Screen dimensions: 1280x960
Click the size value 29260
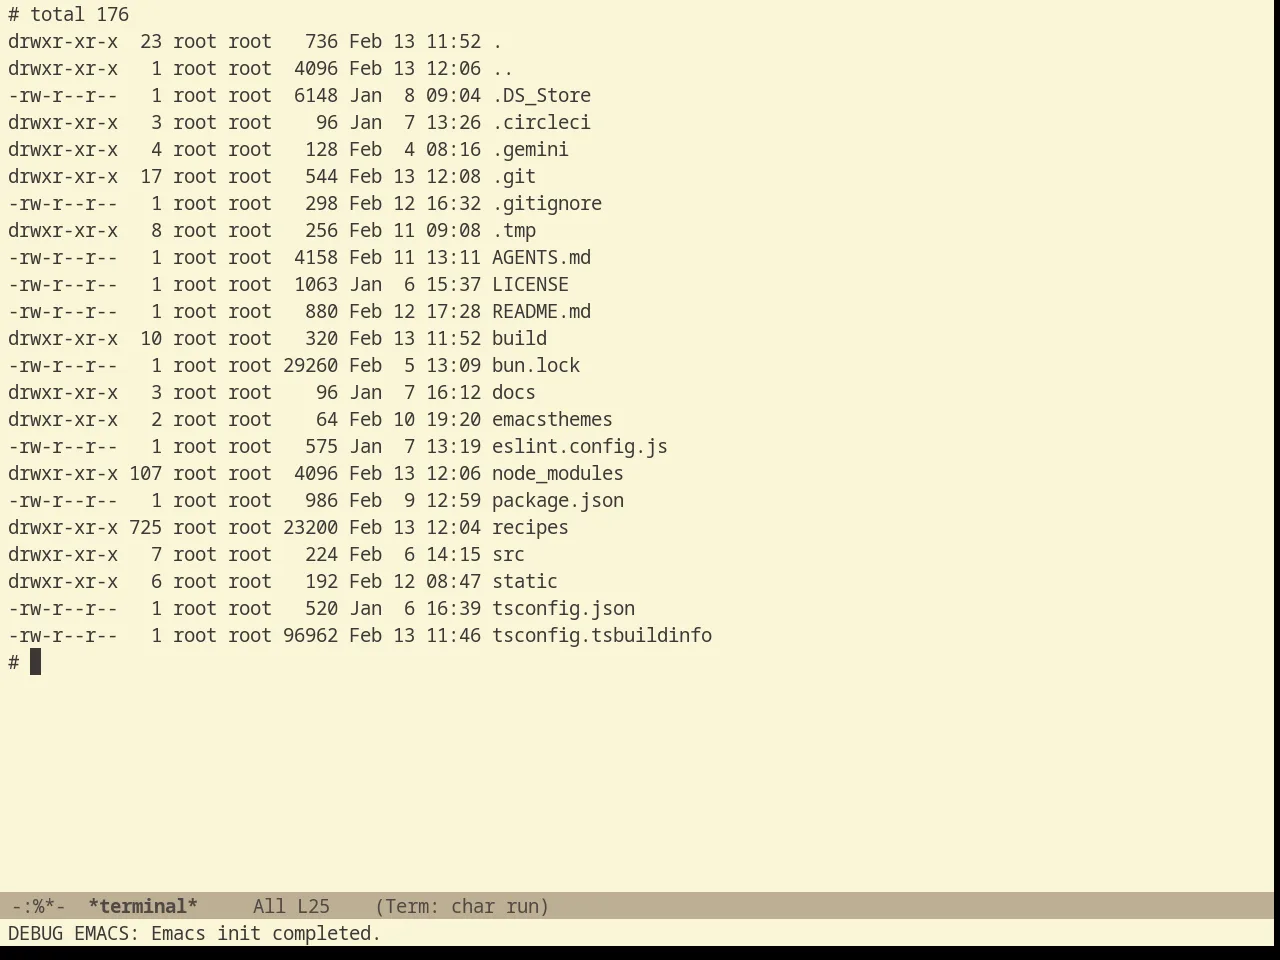(x=310, y=366)
